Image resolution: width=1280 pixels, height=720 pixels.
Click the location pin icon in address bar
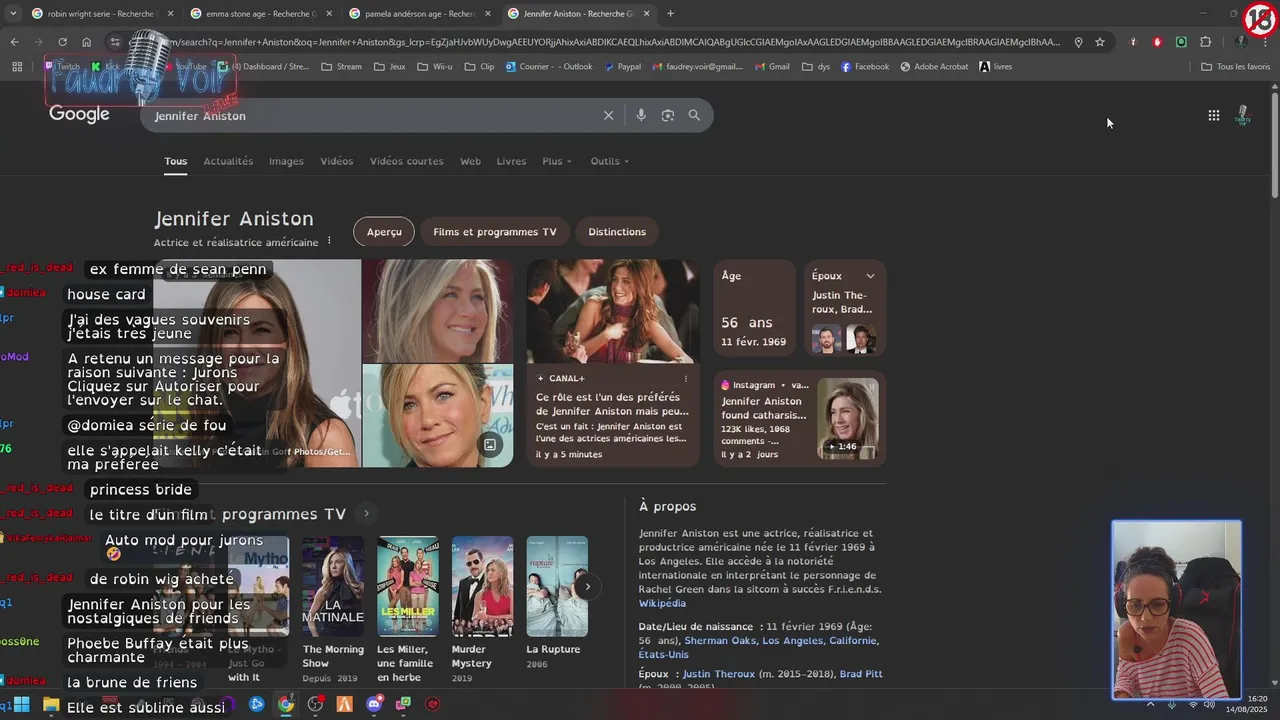[x=1078, y=42]
